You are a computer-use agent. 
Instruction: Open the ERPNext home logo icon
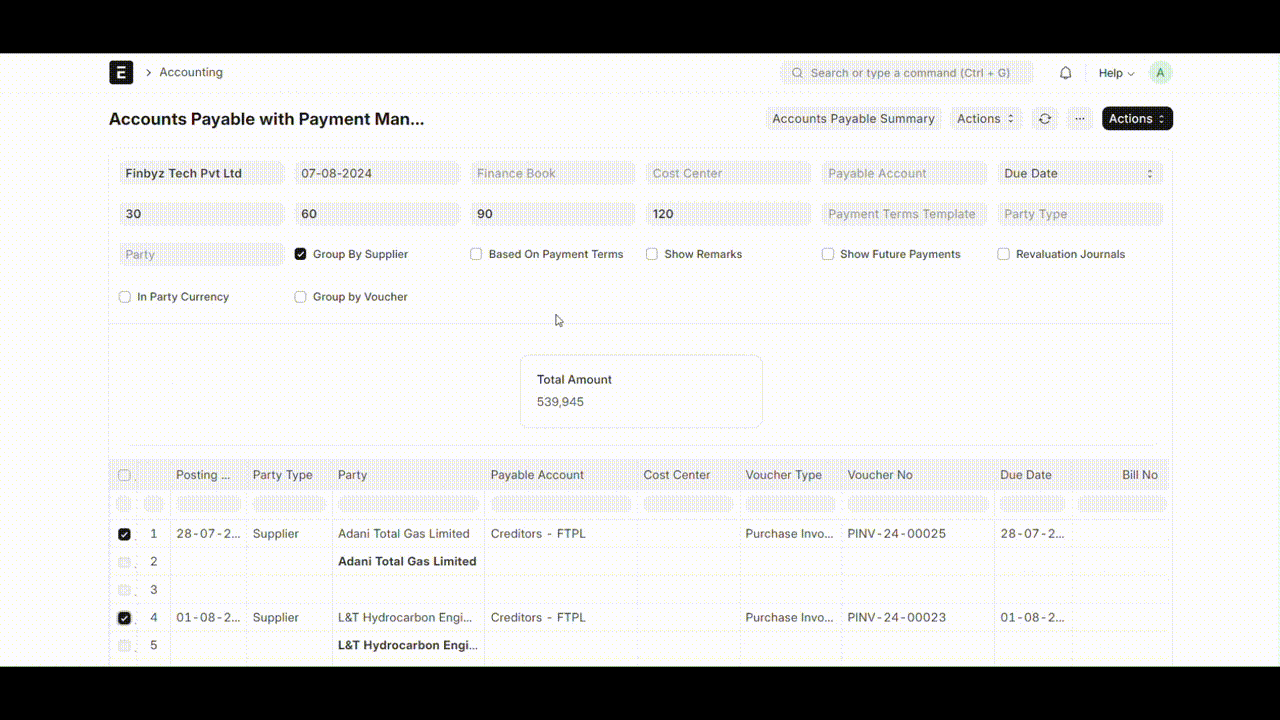pyautogui.click(x=121, y=72)
